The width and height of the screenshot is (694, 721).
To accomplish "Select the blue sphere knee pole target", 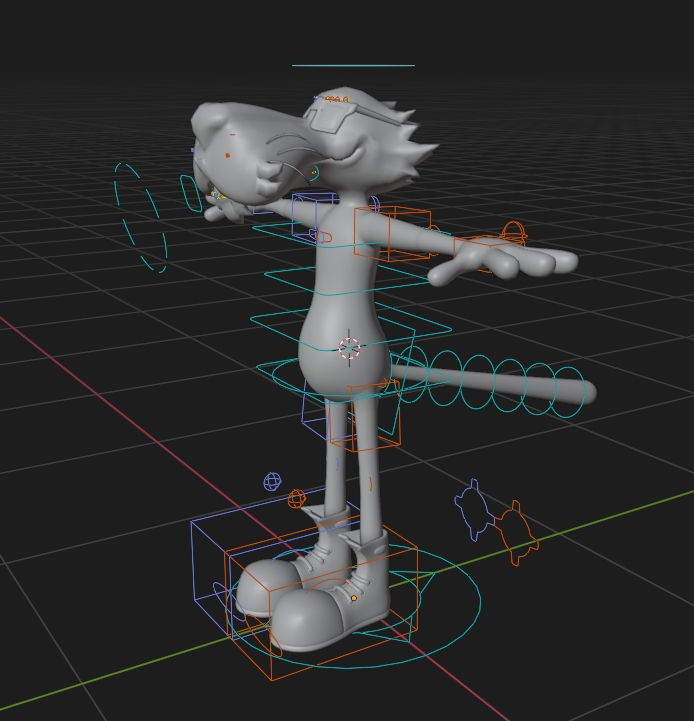I will click(x=272, y=482).
